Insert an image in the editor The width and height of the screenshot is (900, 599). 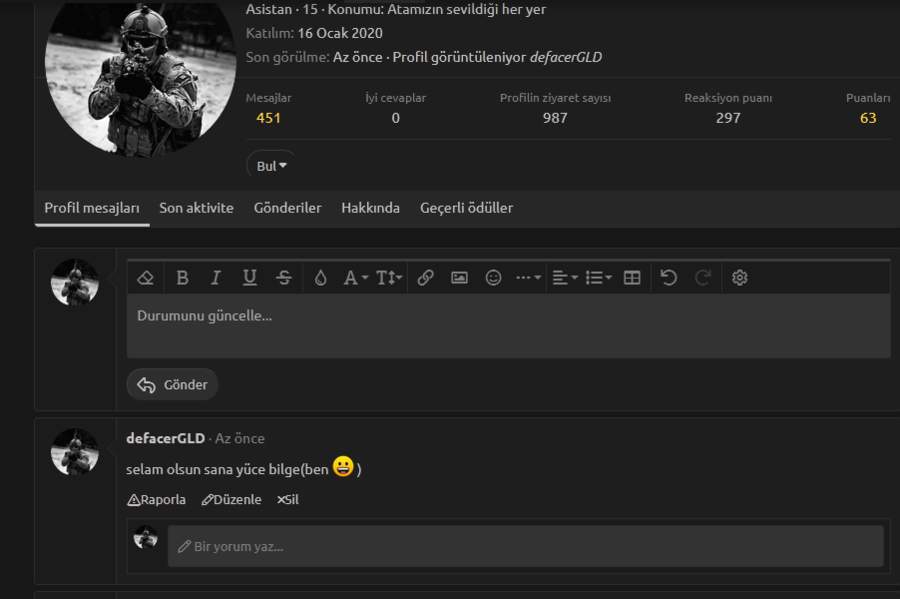tap(459, 278)
